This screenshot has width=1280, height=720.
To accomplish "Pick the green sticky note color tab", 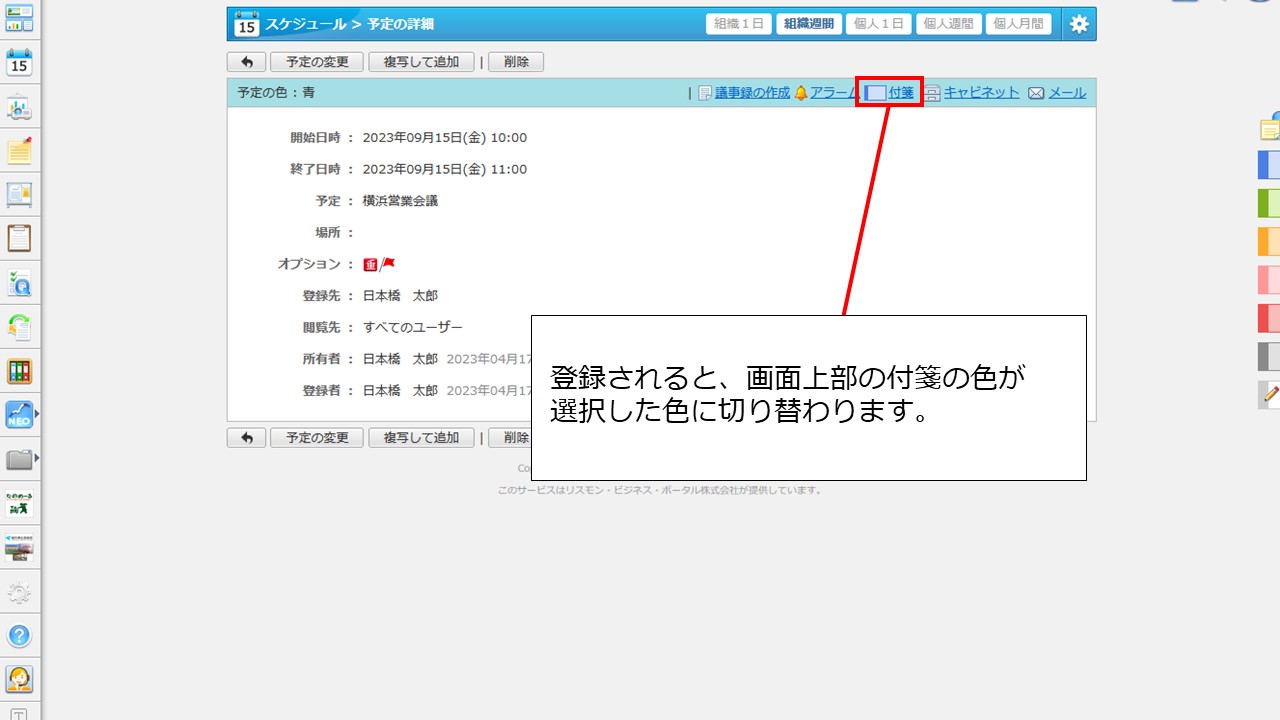I will (1269, 204).
